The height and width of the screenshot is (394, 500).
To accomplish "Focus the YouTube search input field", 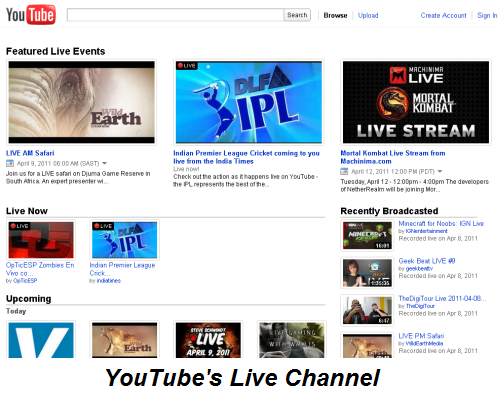I will pyautogui.click(x=175, y=15).
